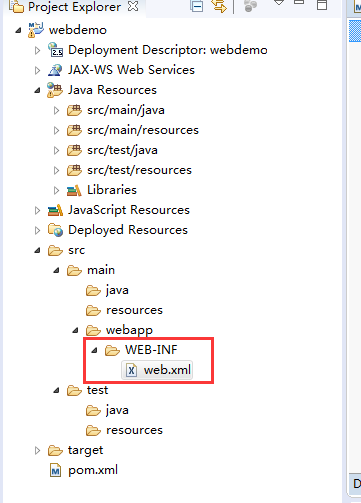
Task: Close the Project Explorer tab
Action: 133,6
